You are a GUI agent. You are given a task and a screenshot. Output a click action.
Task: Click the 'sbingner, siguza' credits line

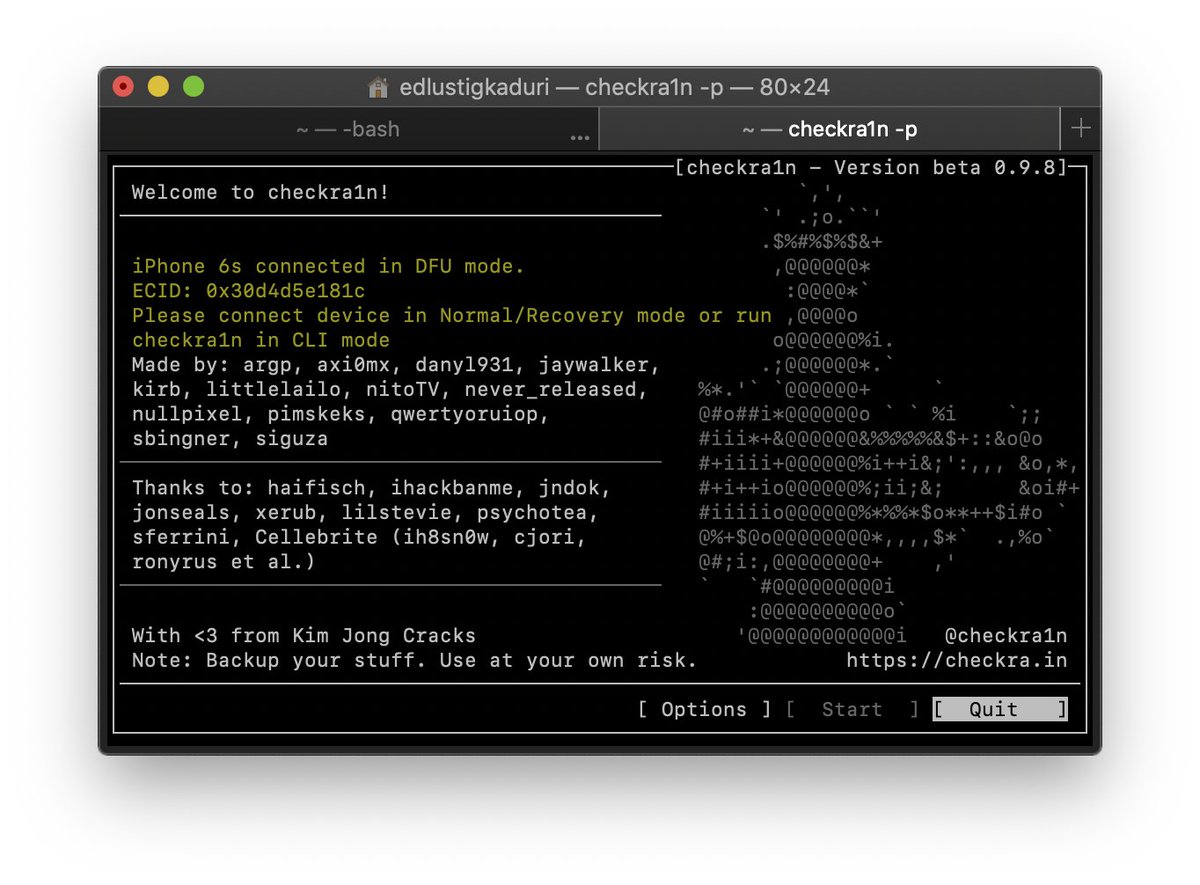tap(230, 438)
